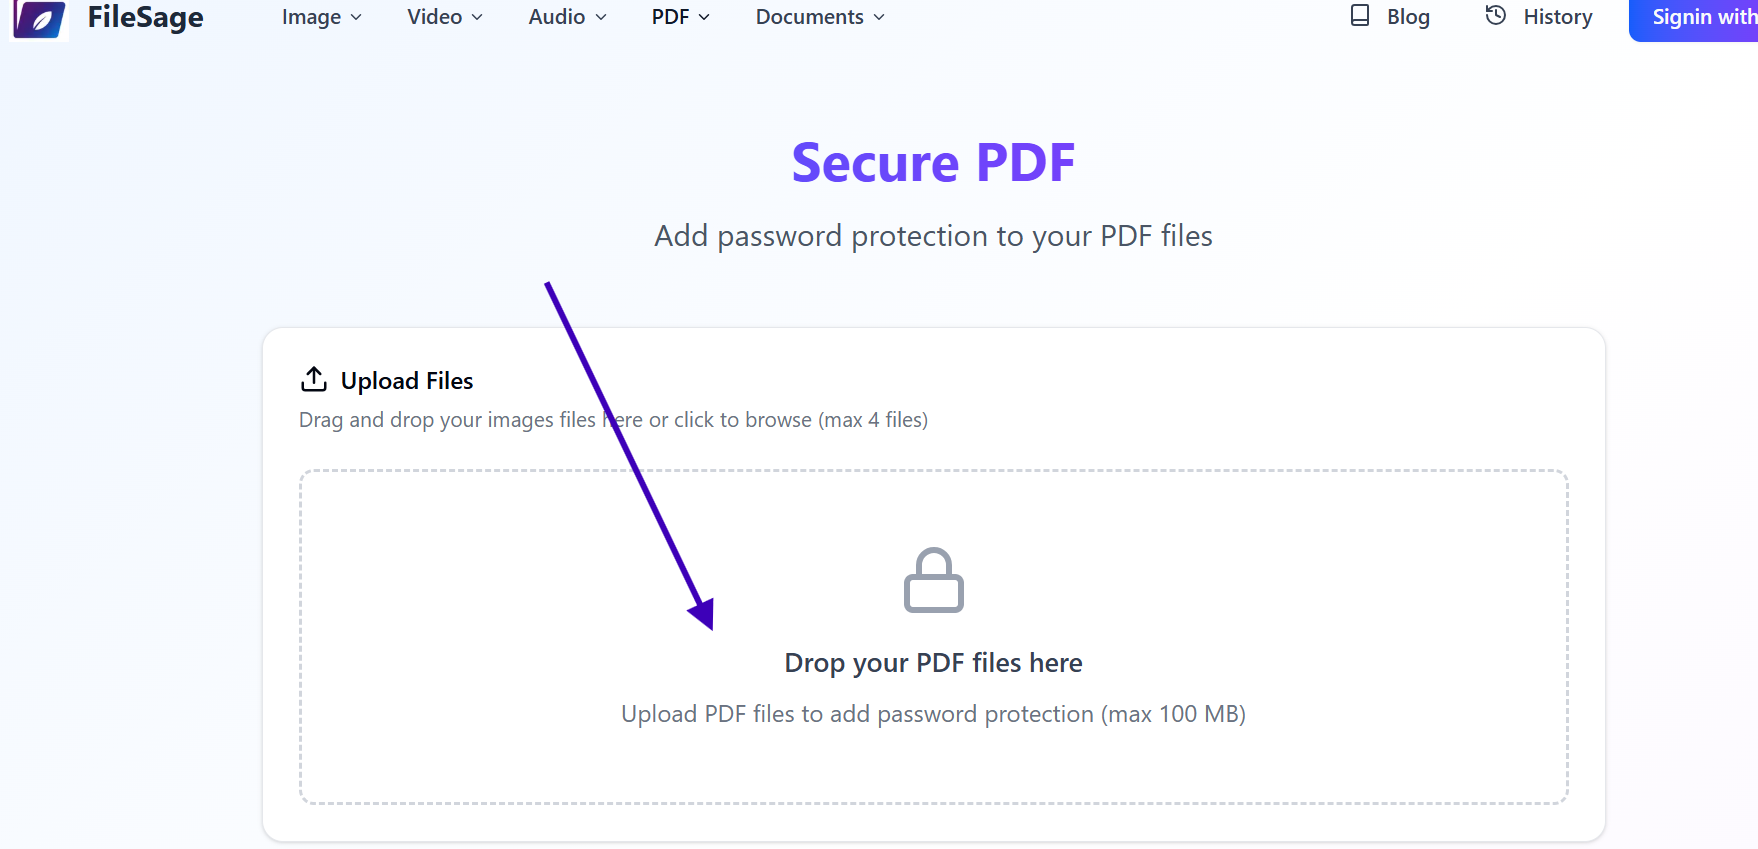Viewport: 1758px width, 849px height.
Task: Click the FileSage brand name
Action: coord(144,17)
